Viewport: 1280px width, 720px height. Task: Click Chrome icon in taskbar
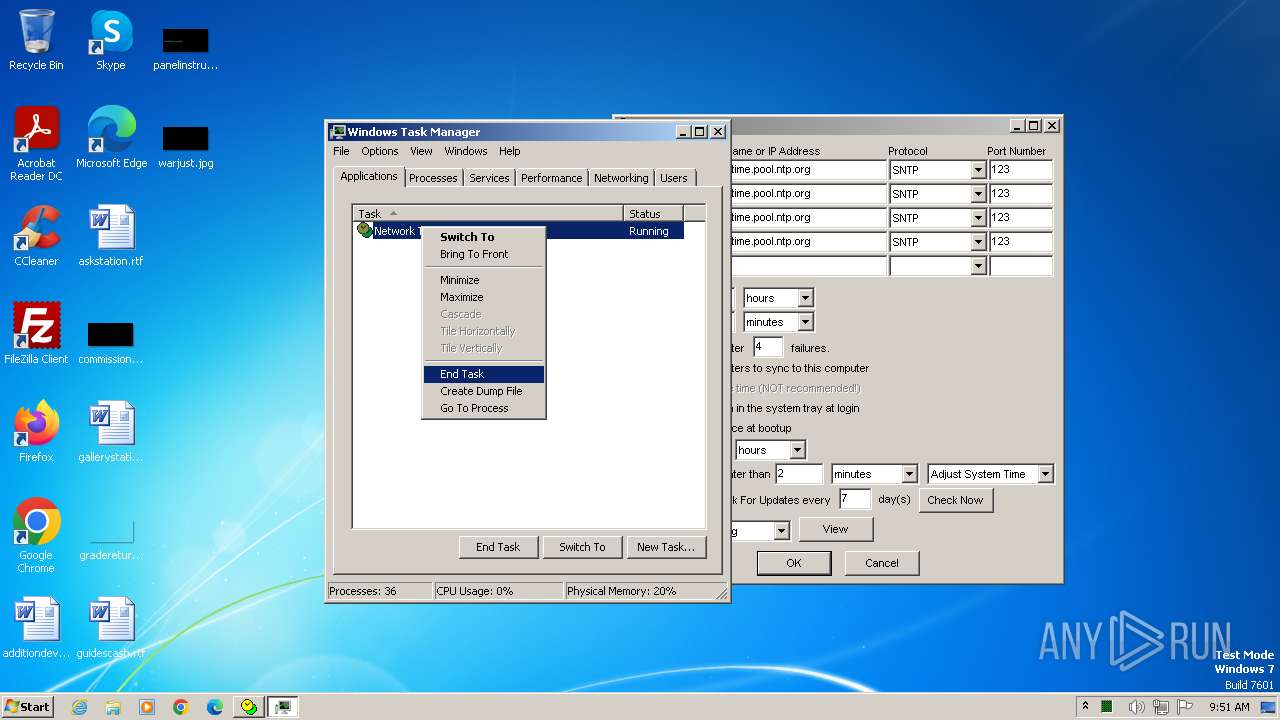click(x=181, y=707)
